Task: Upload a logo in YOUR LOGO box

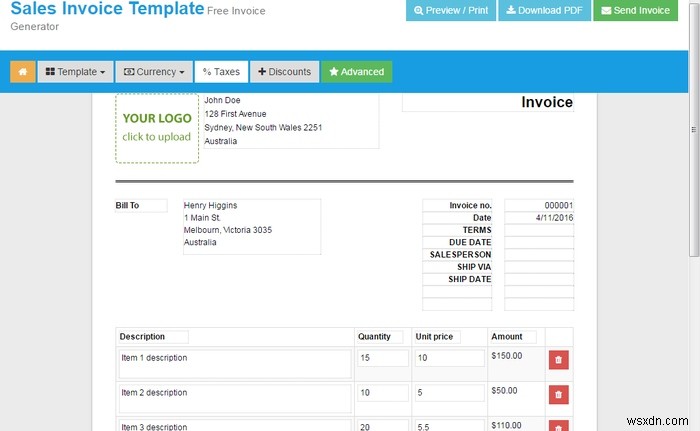Action: (157, 128)
